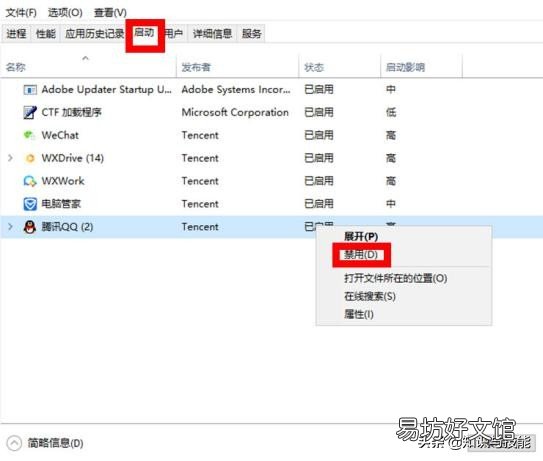543x461 pixels.
Task: Choose 在线搜索(S) in context menu
Action: click(370, 296)
